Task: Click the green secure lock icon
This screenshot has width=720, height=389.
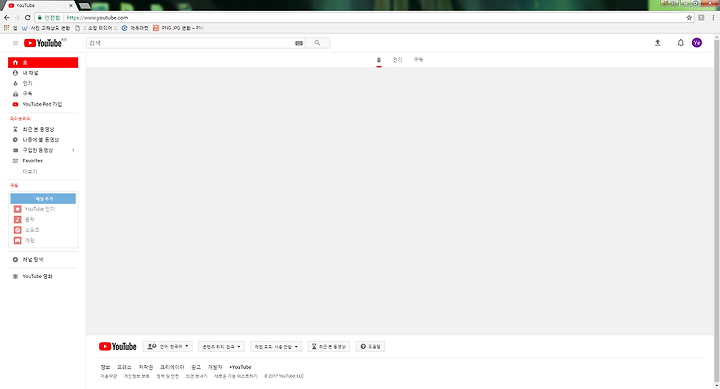Action: (40, 17)
